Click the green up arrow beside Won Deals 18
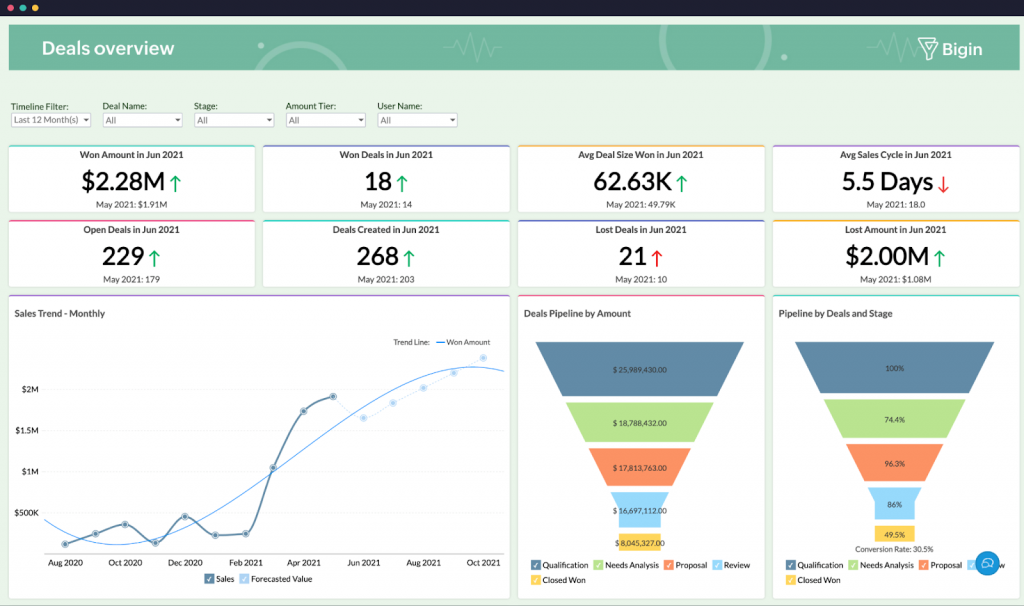The image size is (1024, 606). click(x=404, y=182)
